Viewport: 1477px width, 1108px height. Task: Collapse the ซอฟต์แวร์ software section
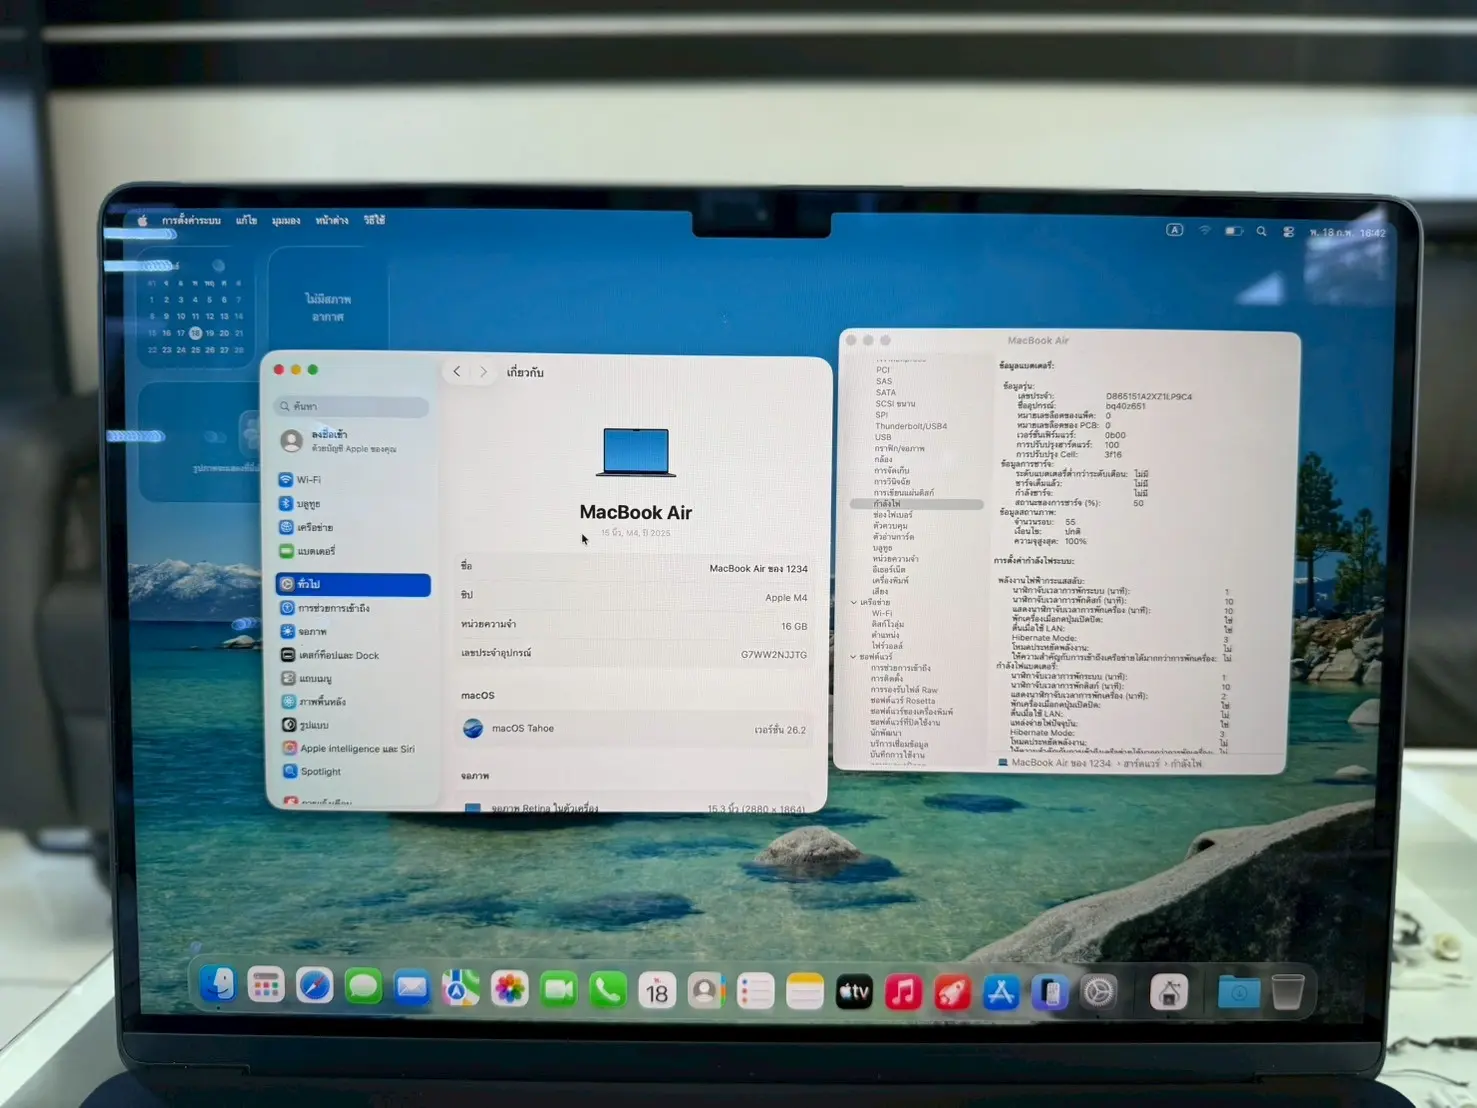click(855, 657)
